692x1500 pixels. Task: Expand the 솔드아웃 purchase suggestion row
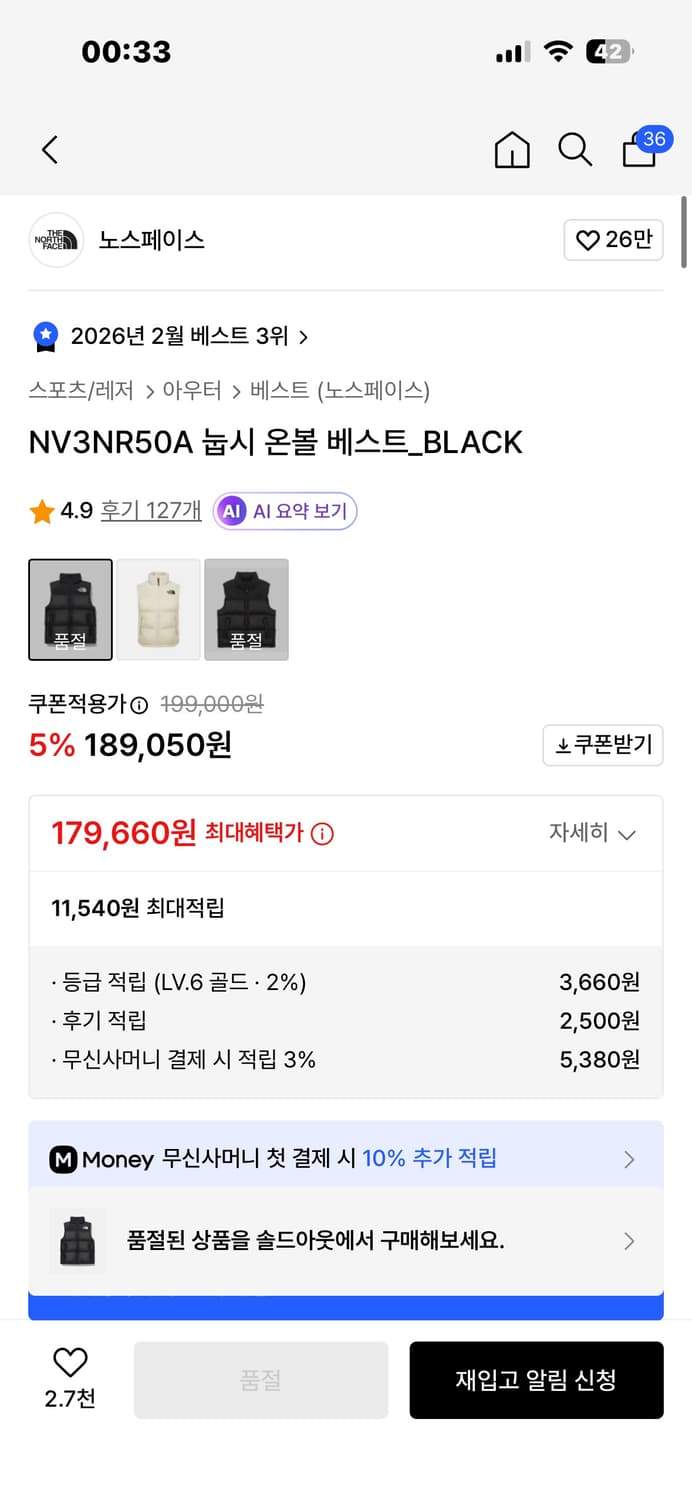click(x=628, y=1241)
